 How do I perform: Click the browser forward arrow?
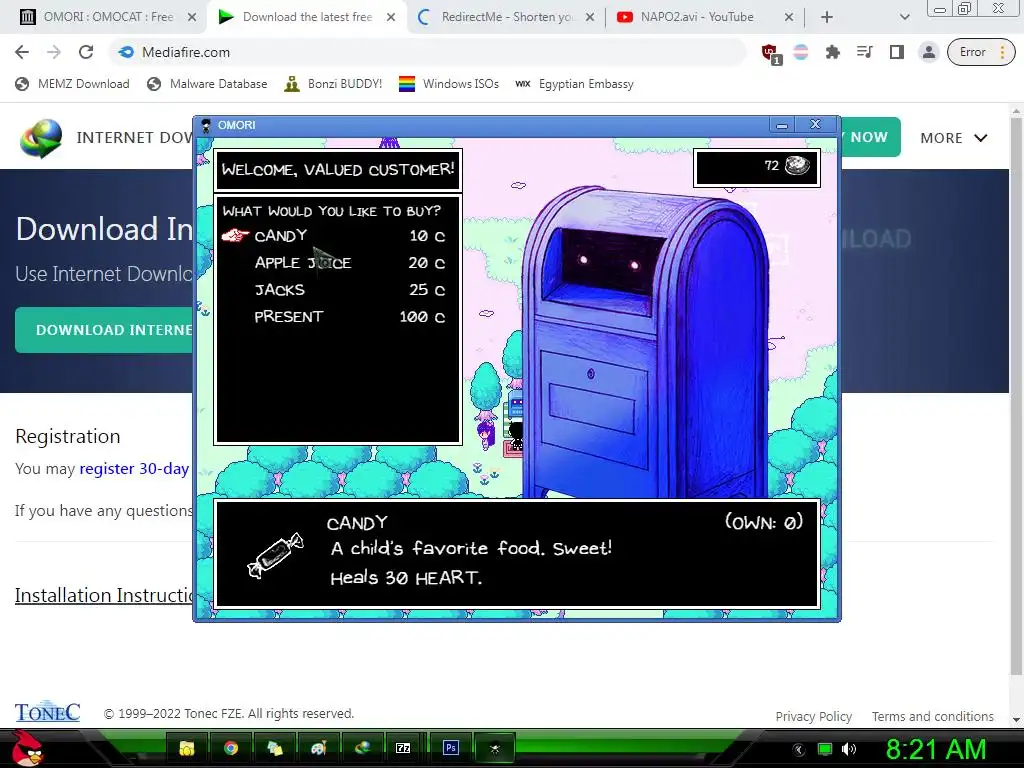[54, 52]
